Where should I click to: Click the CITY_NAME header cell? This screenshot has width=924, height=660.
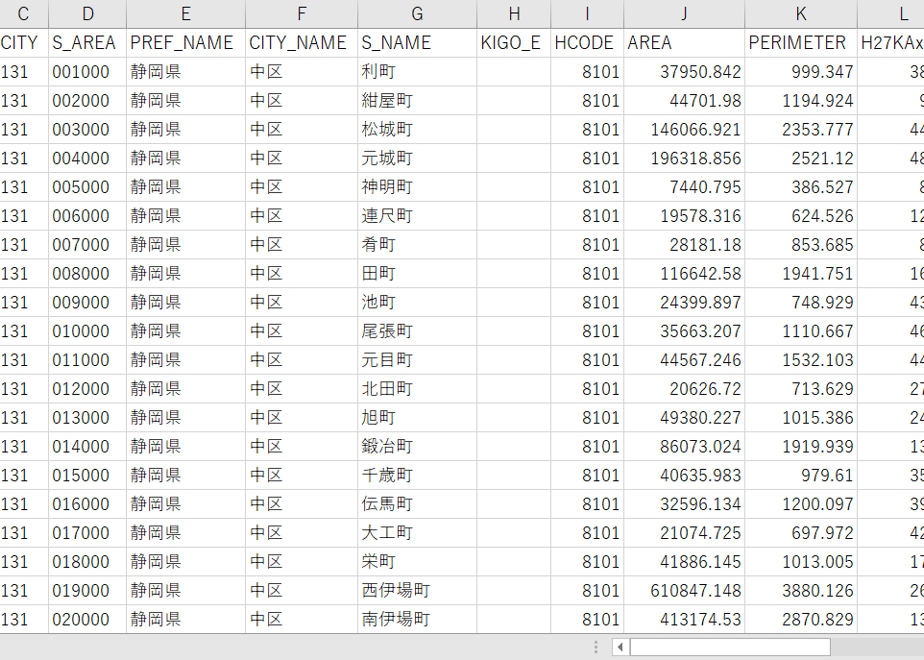pyautogui.click(x=301, y=42)
